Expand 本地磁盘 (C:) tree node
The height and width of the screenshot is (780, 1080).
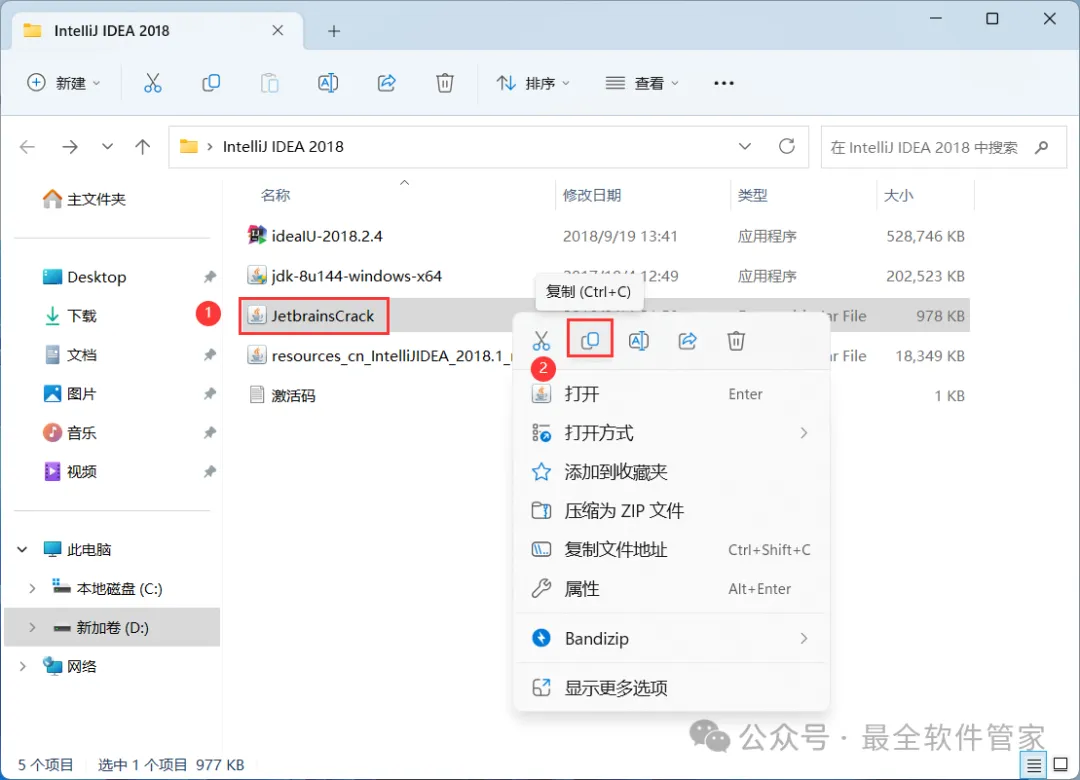point(32,588)
